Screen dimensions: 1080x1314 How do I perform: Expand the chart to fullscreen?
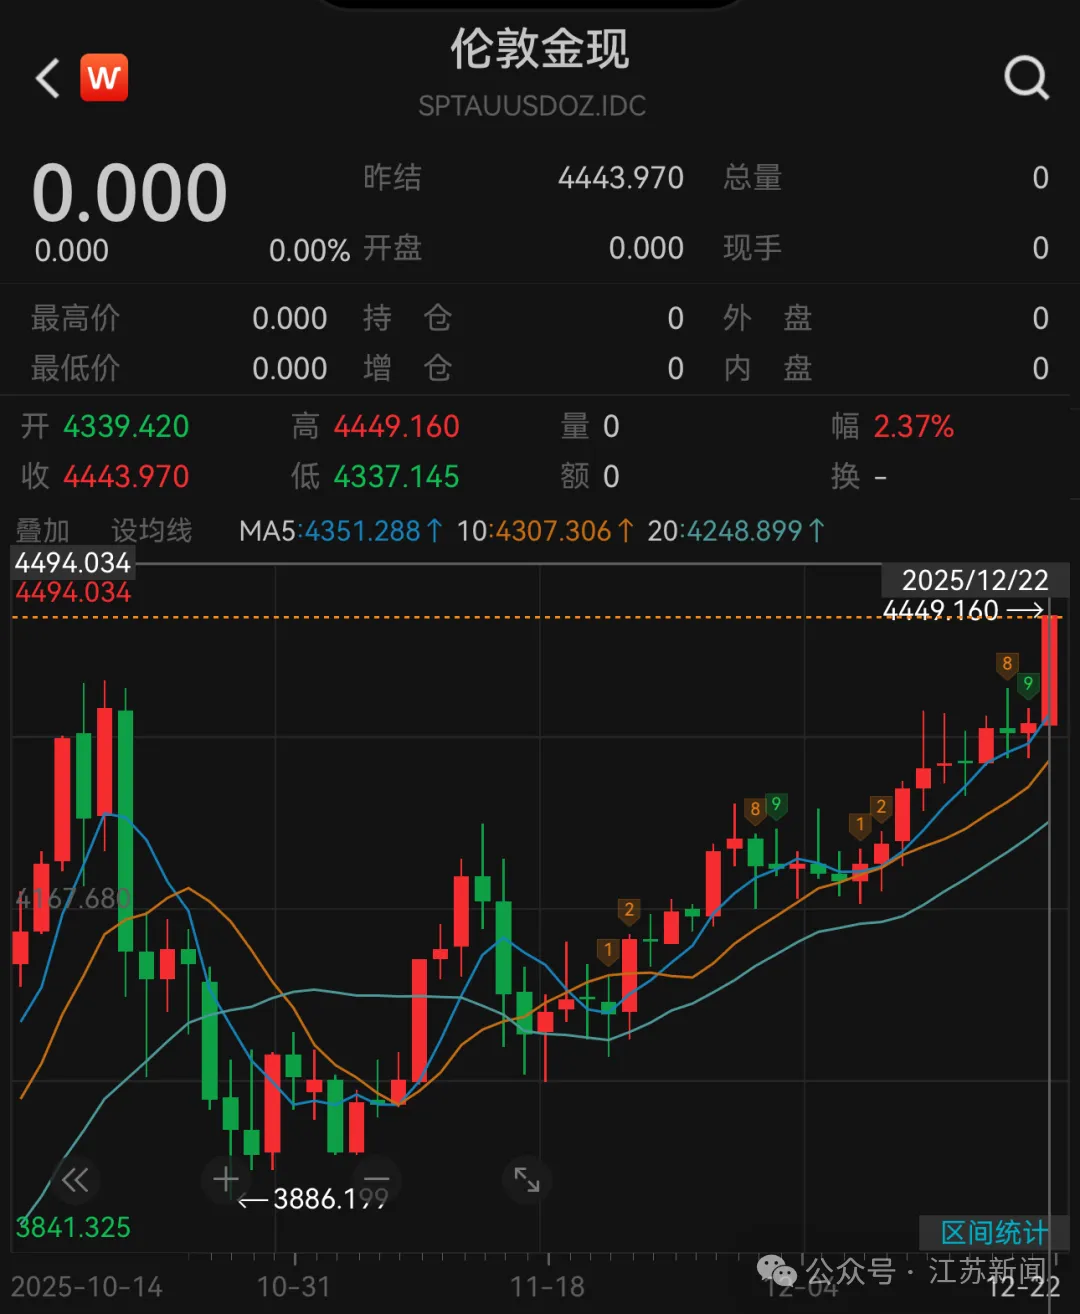tap(527, 1180)
